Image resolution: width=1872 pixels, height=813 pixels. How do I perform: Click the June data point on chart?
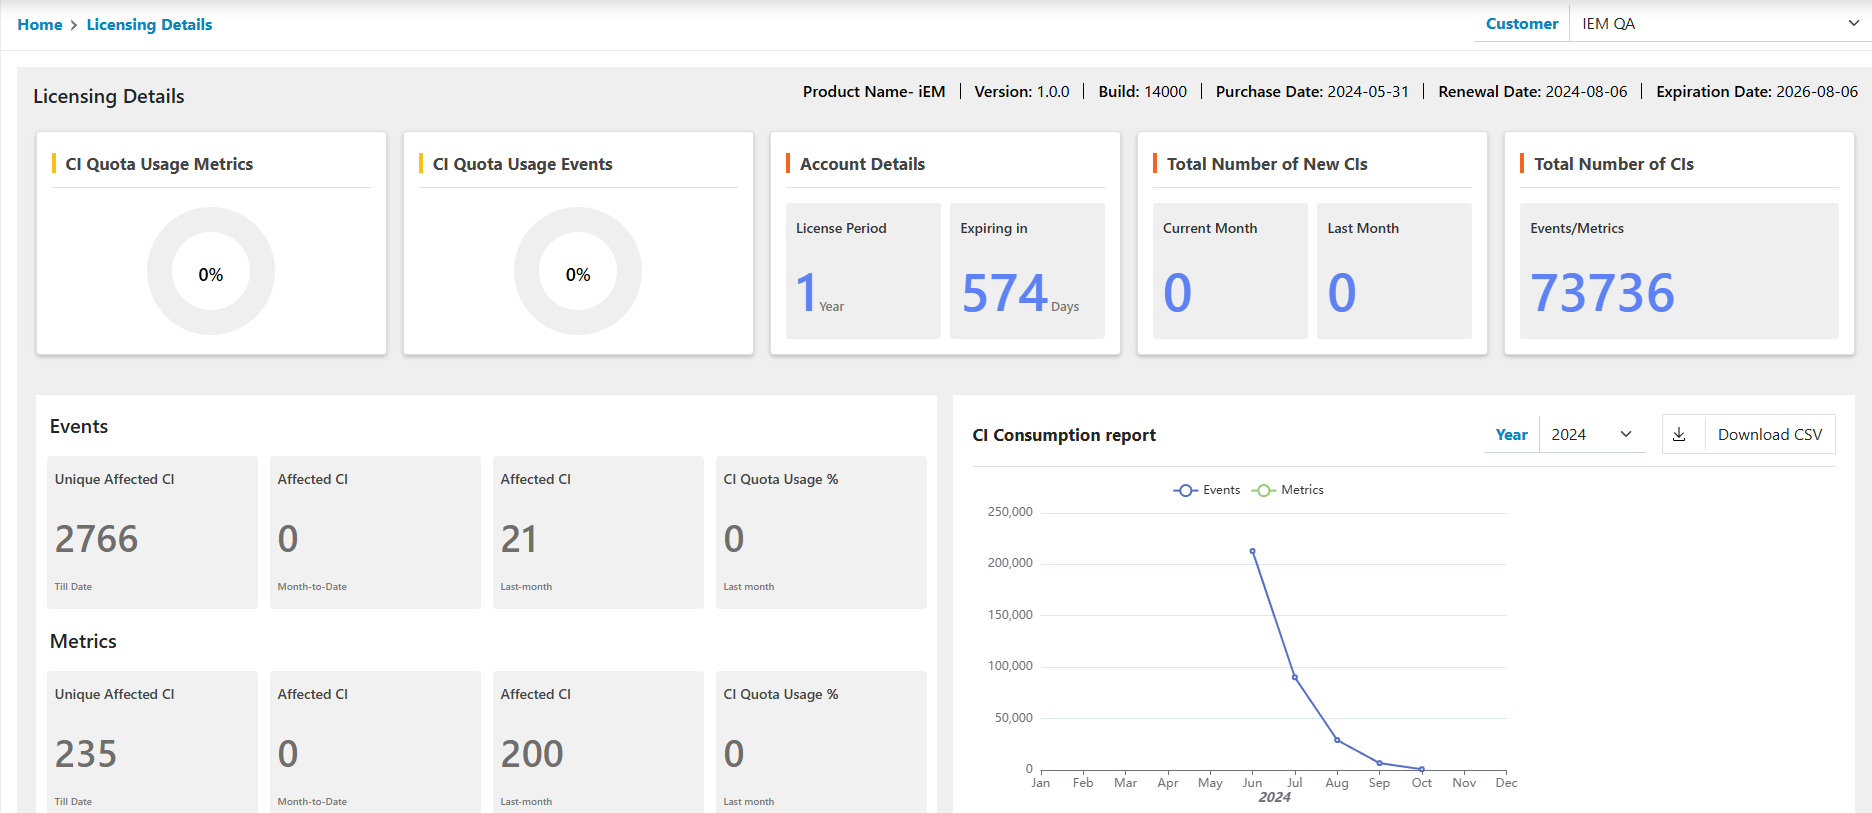[1252, 551]
